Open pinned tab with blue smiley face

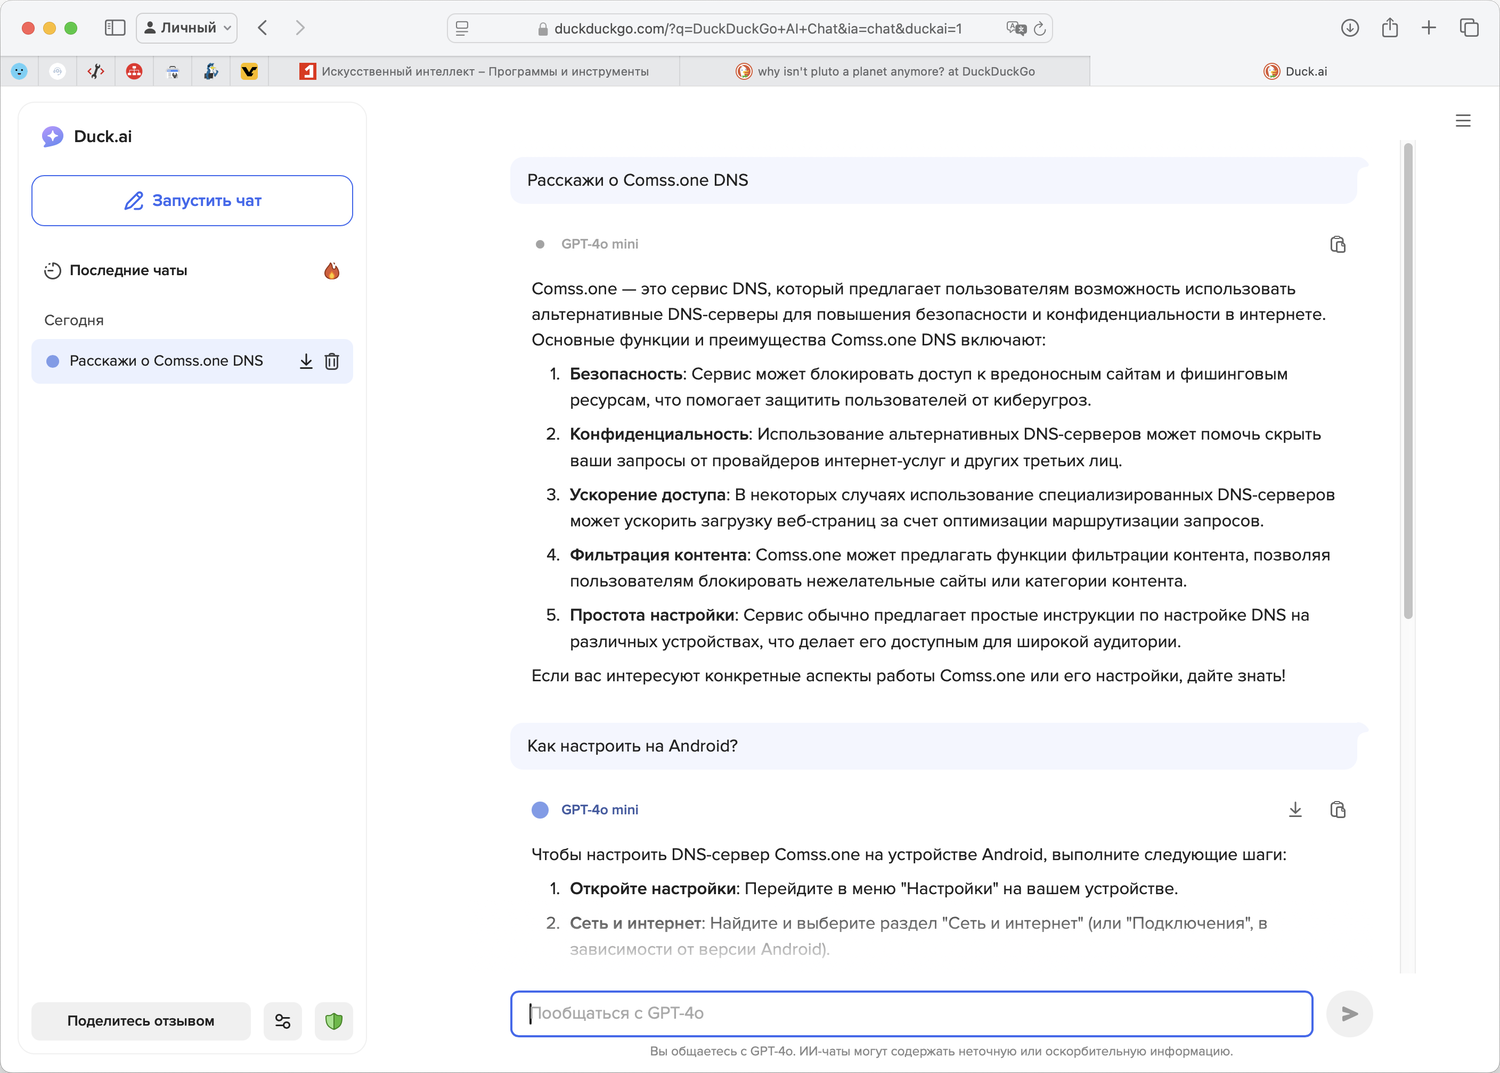click(x=19, y=71)
